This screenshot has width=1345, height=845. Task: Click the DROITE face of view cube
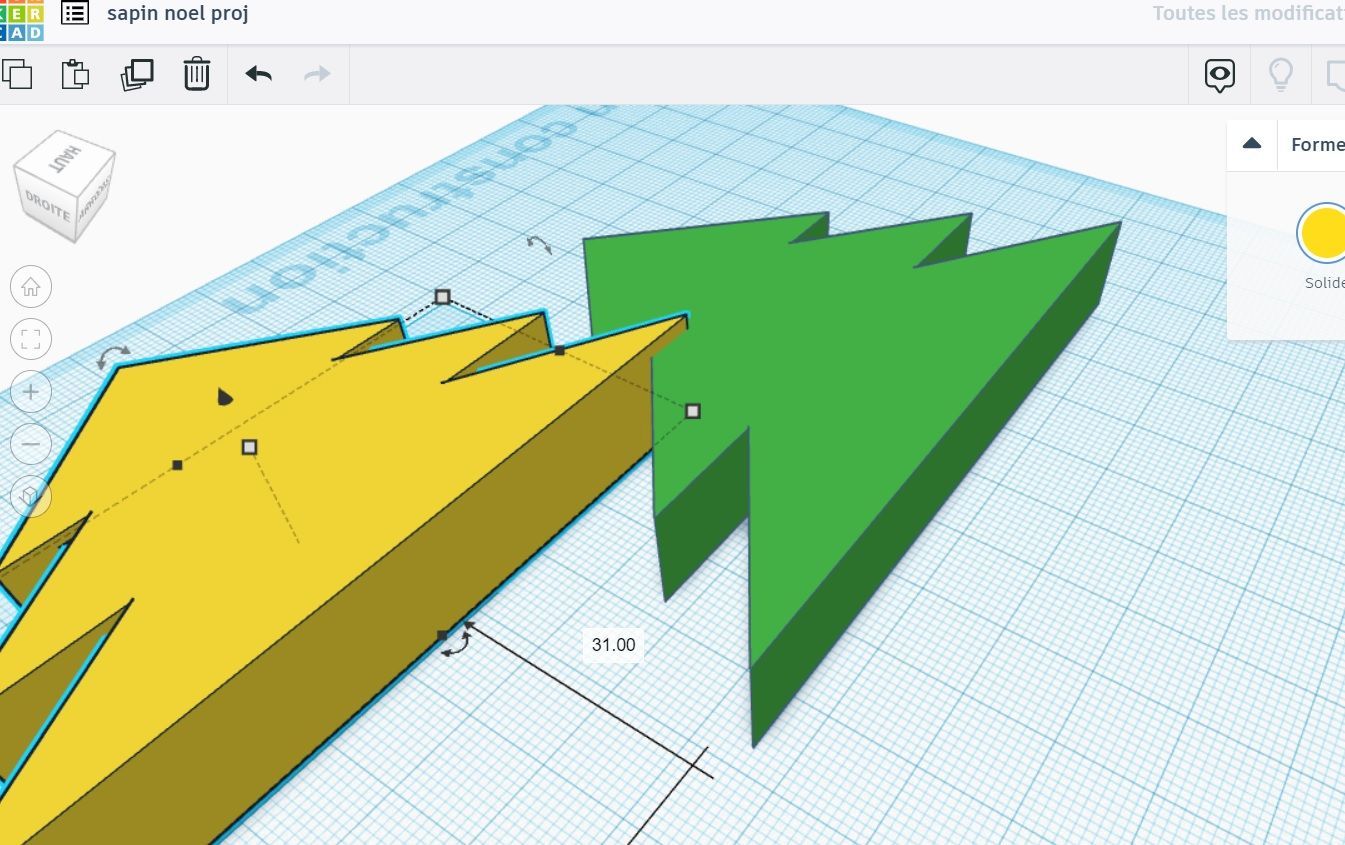pyautogui.click(x=48, y=205)
